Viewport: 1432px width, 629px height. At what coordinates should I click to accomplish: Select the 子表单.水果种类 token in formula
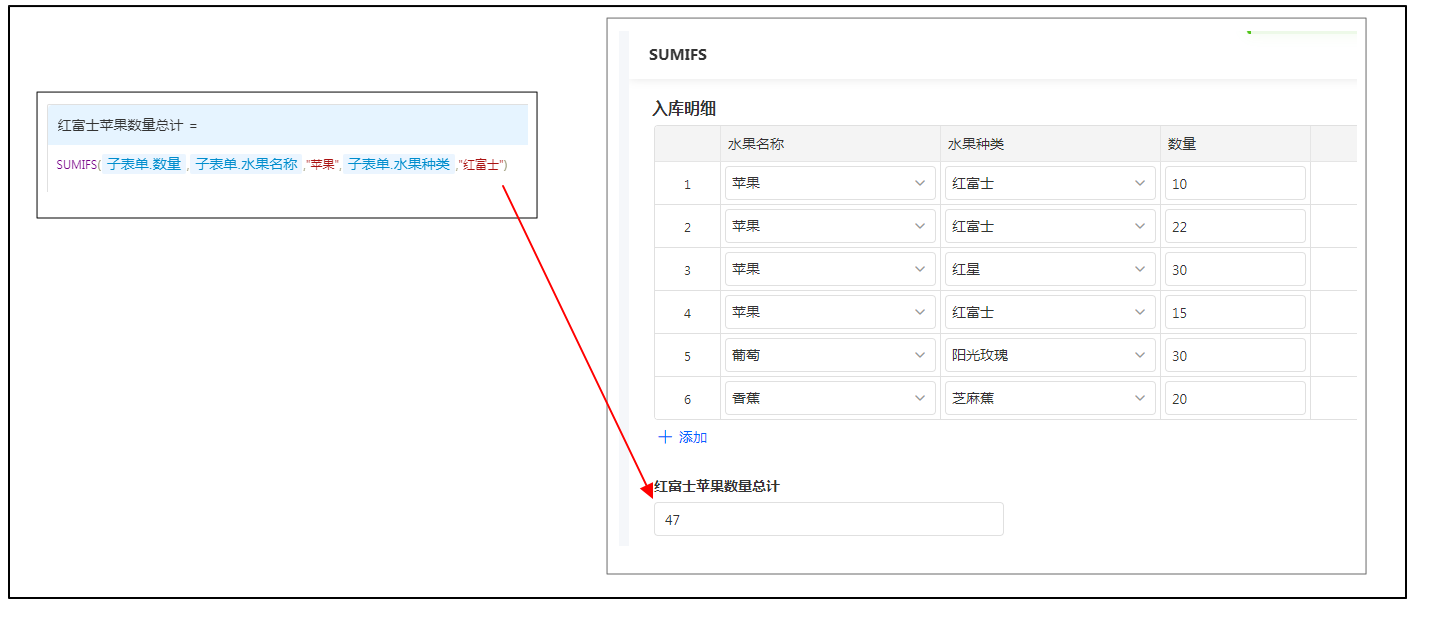pos(398,164)
